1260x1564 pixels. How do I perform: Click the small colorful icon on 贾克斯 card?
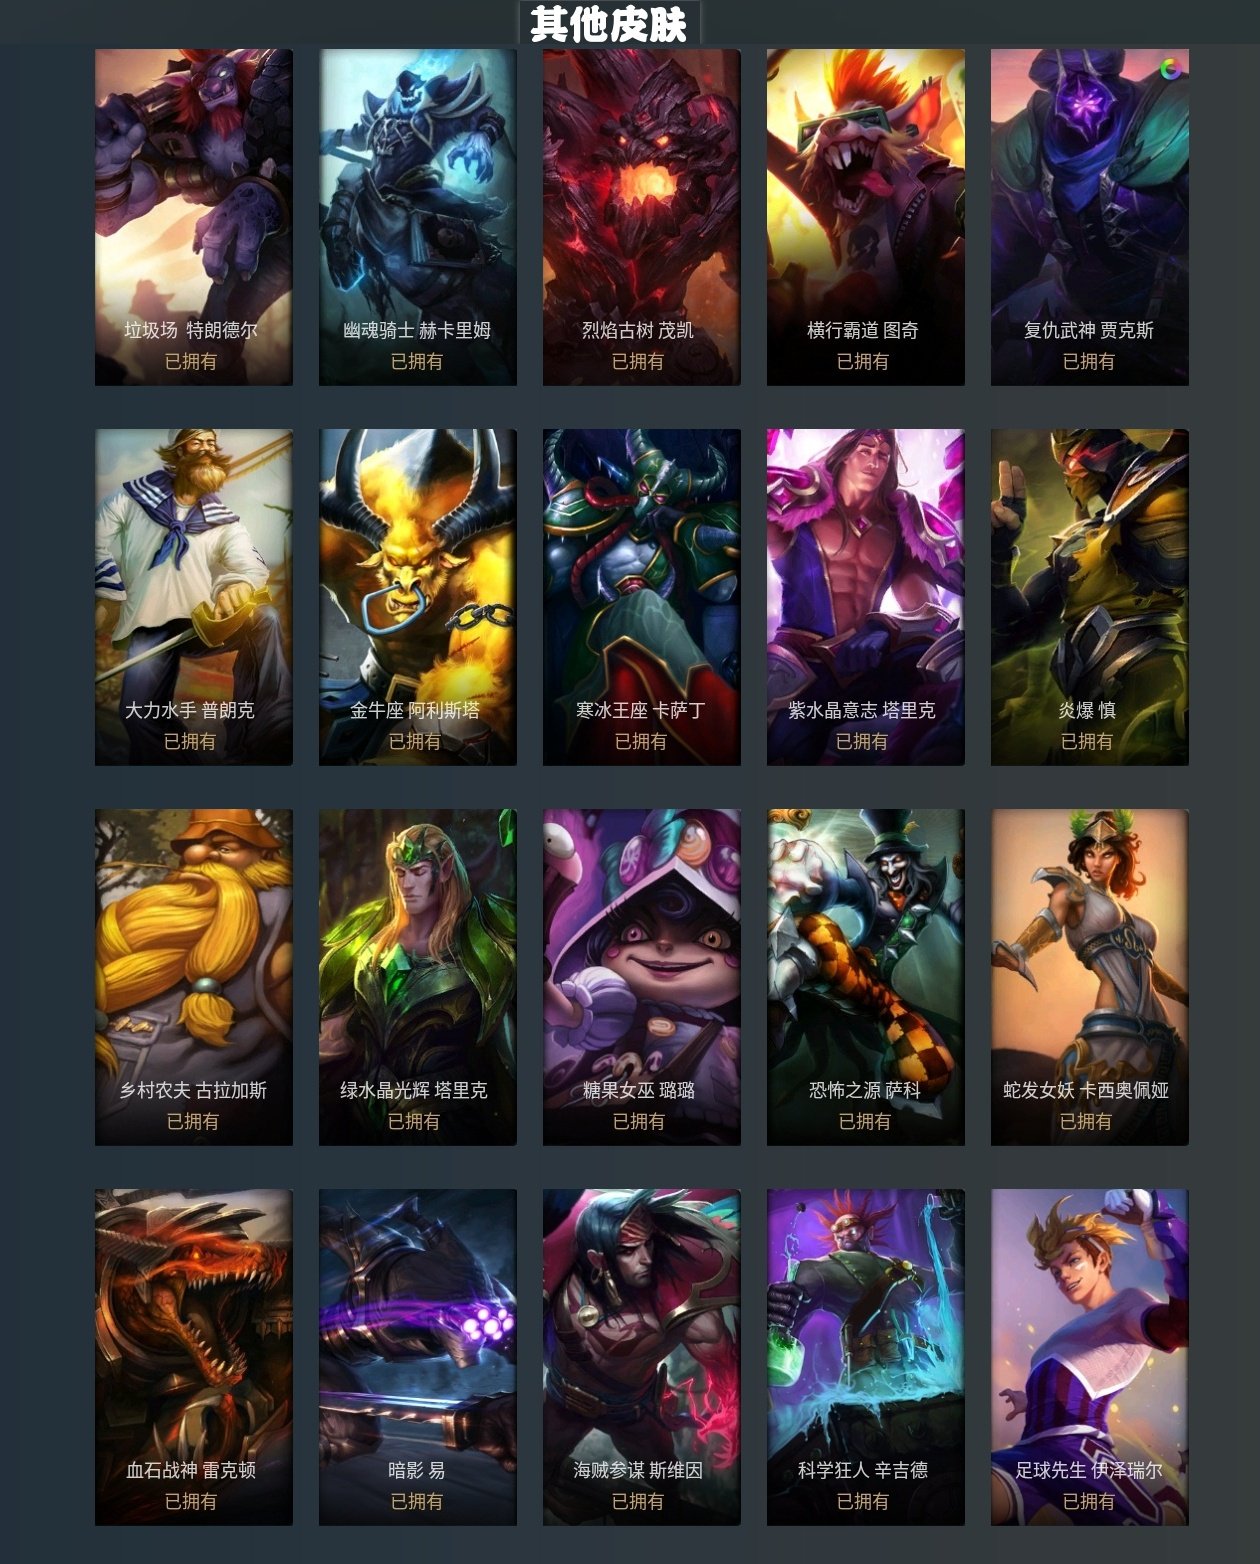[1171, 69]
